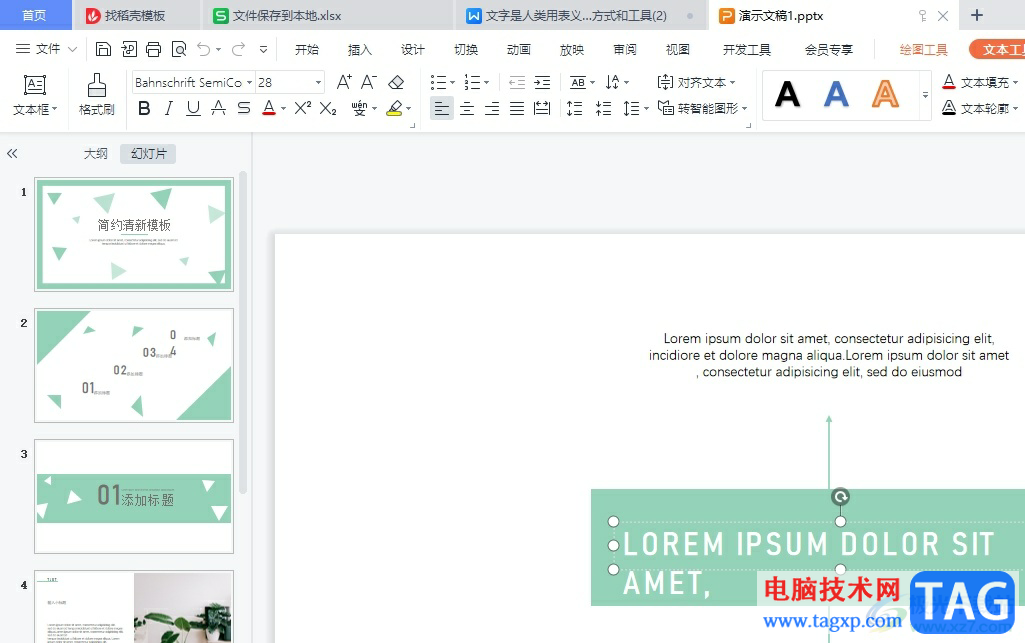The width and height of the screenshot is (1025, 643).
Task: Decrease font size with A- icon
Action: pyautogui.click(x=369, y=82)
